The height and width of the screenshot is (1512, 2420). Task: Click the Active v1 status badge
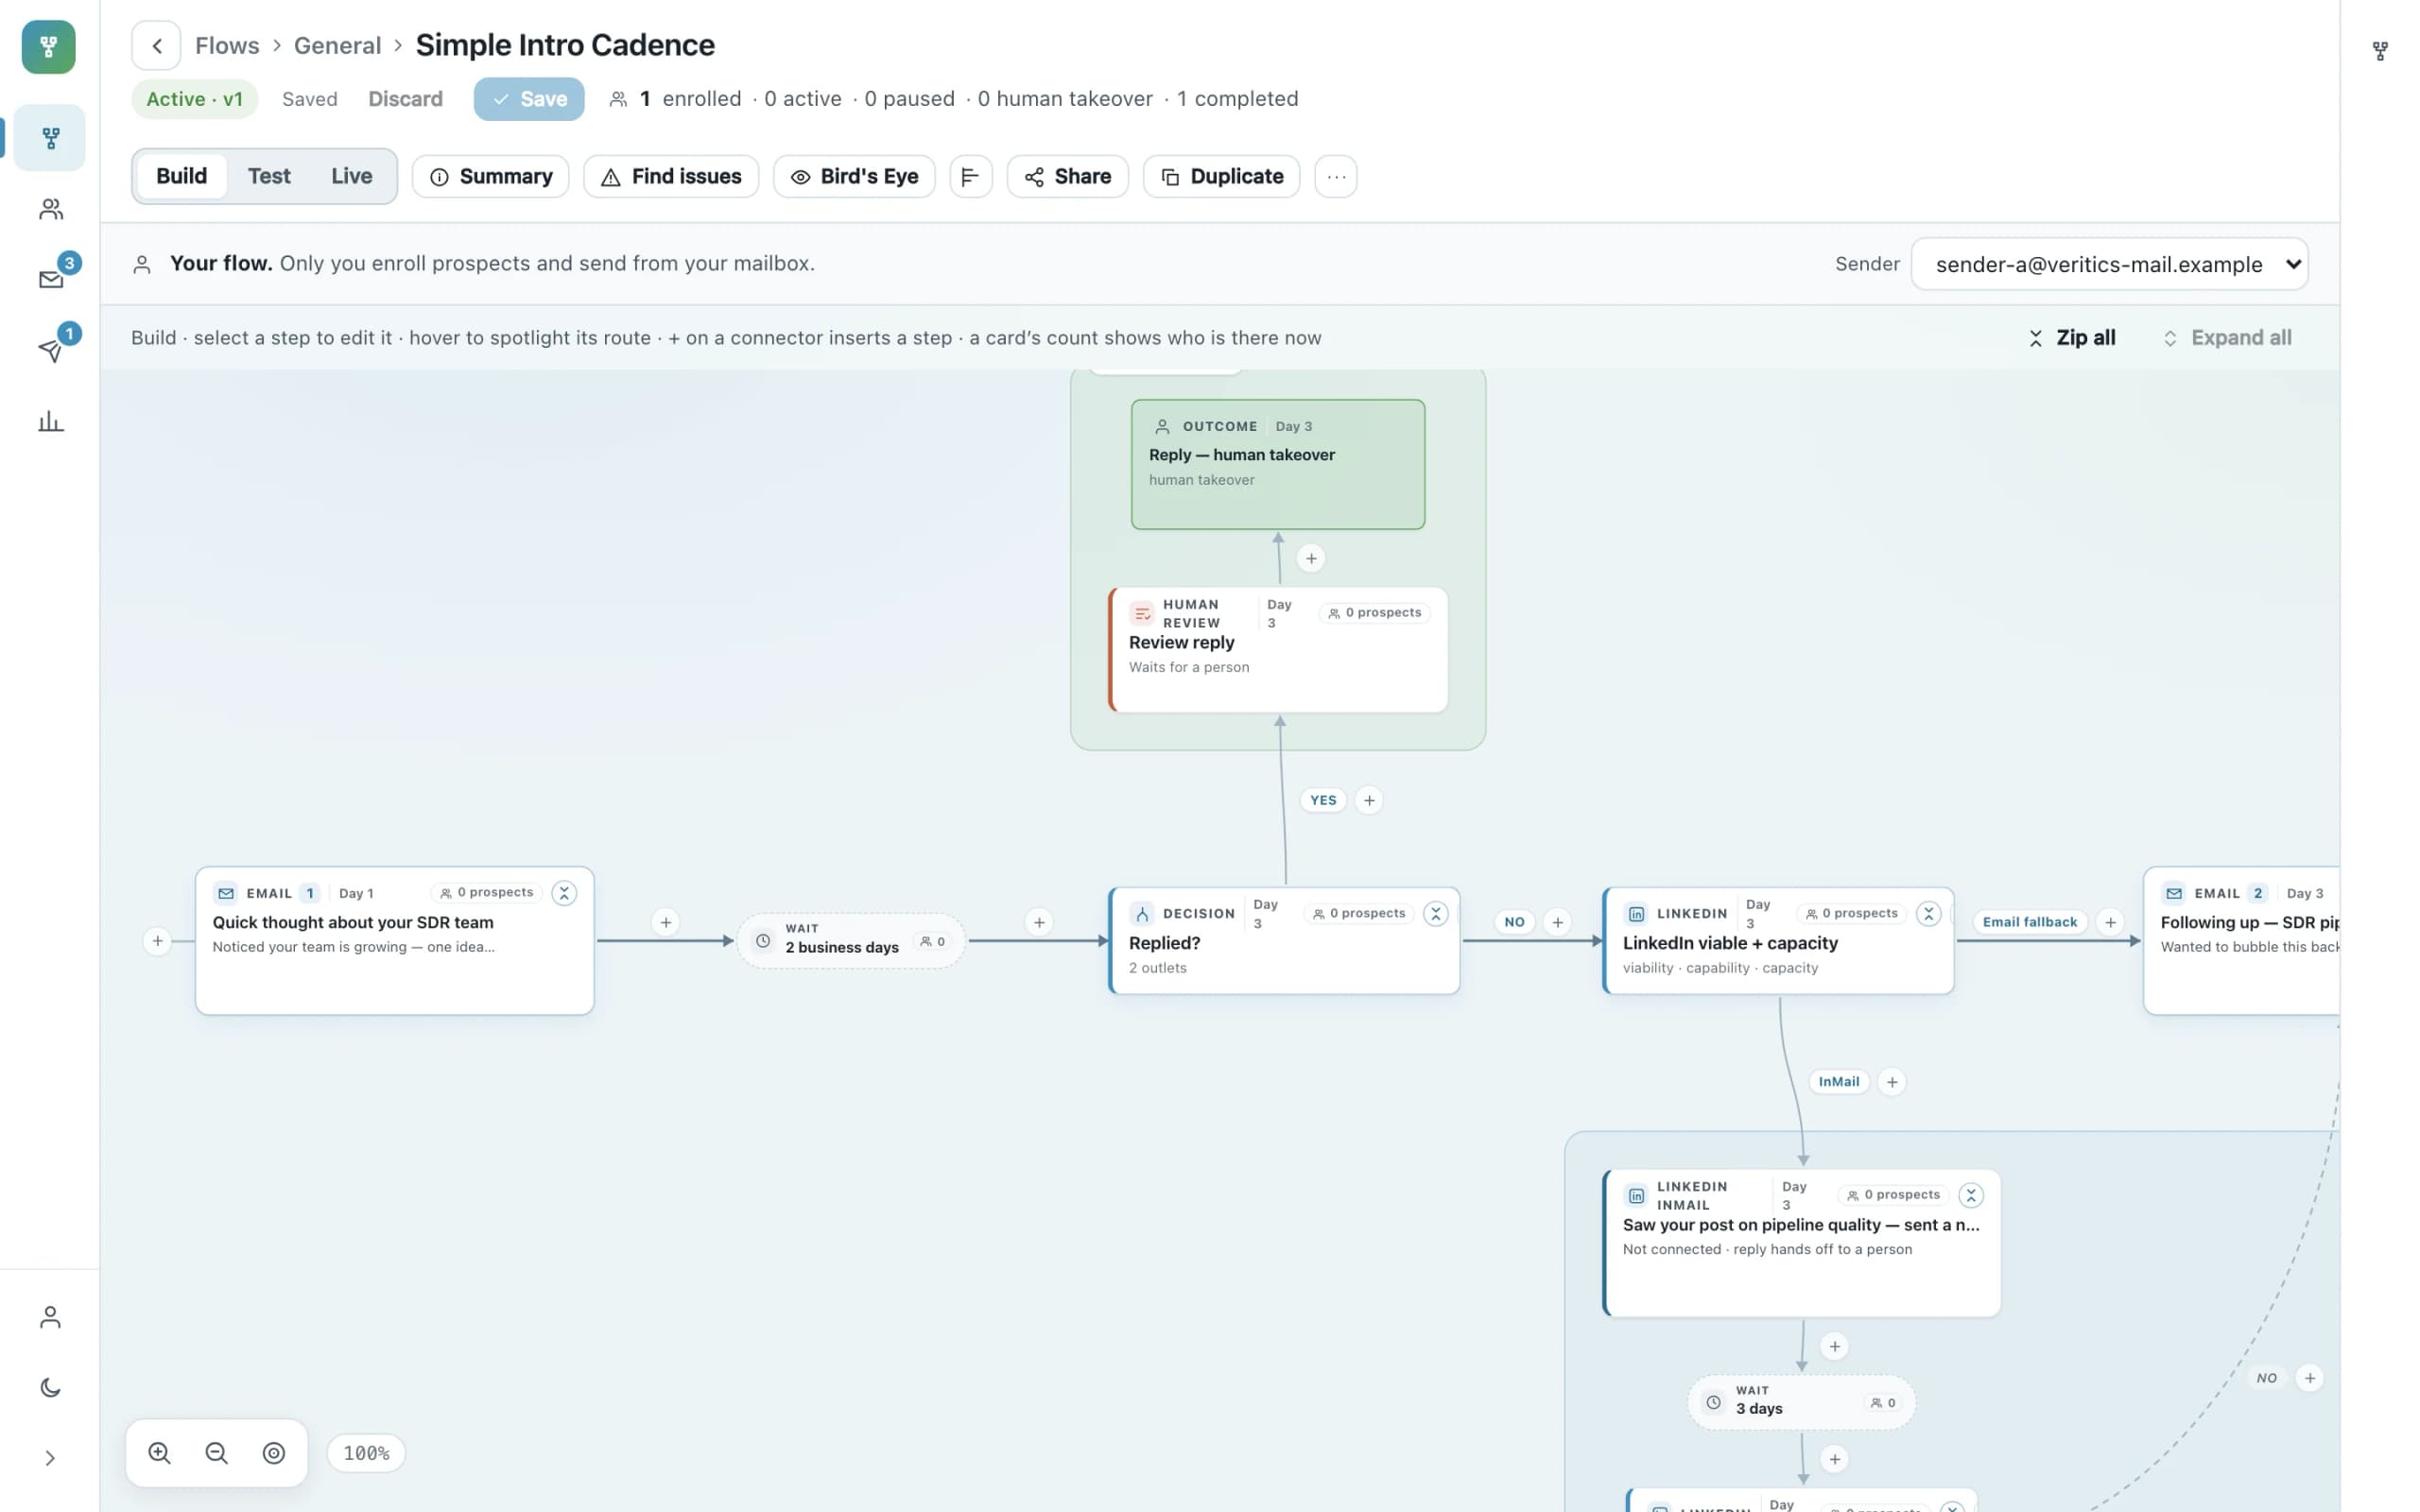(194, 99)
